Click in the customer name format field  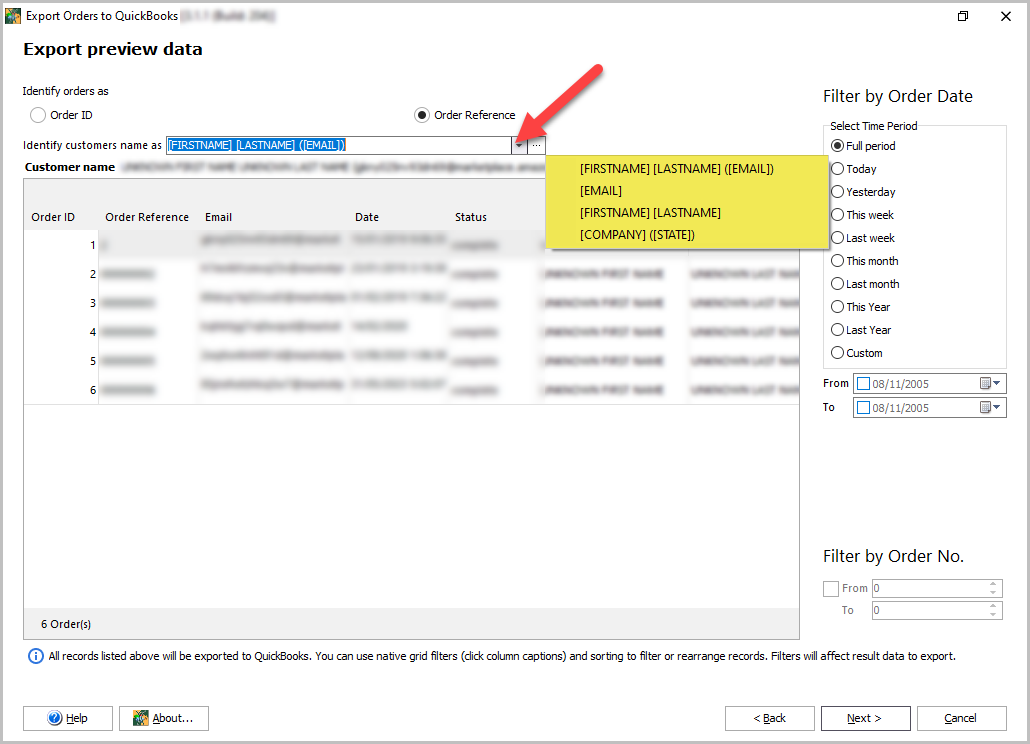click(x=338, y=145)
